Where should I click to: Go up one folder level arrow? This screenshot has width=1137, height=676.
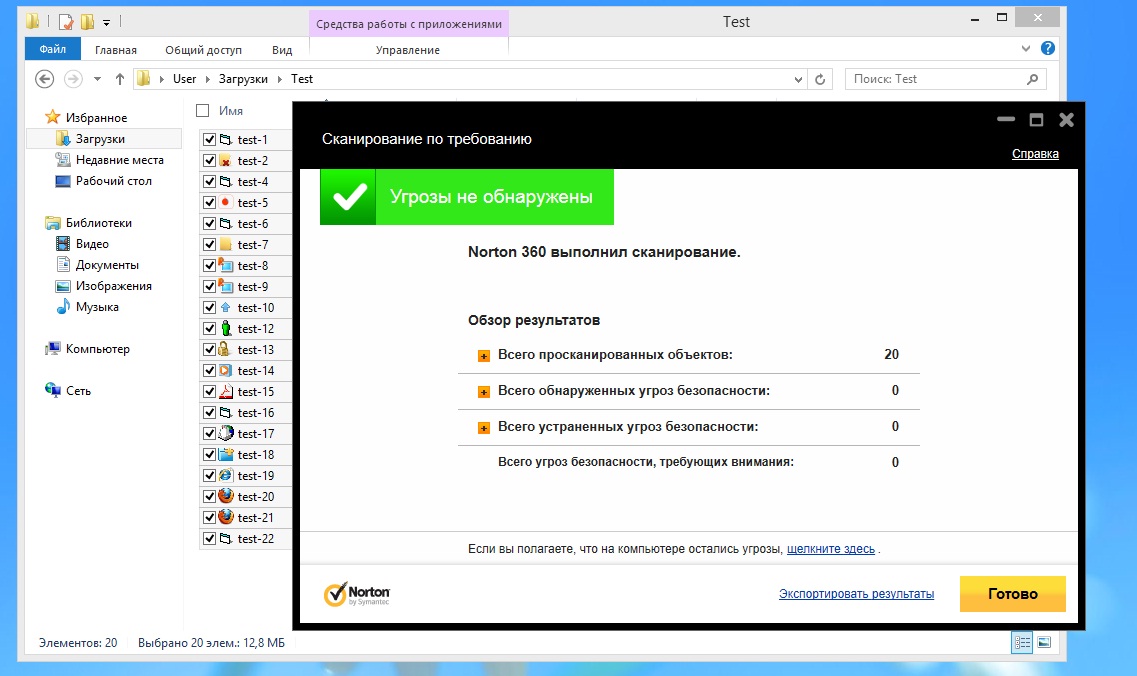click(120, 79)
